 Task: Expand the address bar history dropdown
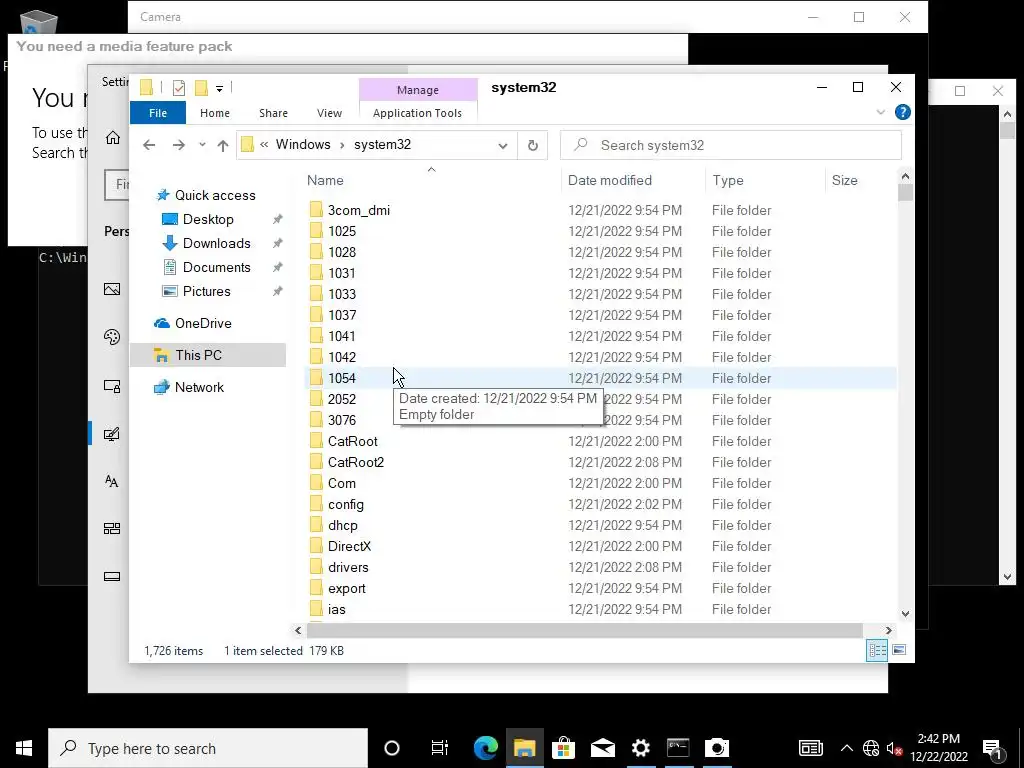click(x=503, y=146)
